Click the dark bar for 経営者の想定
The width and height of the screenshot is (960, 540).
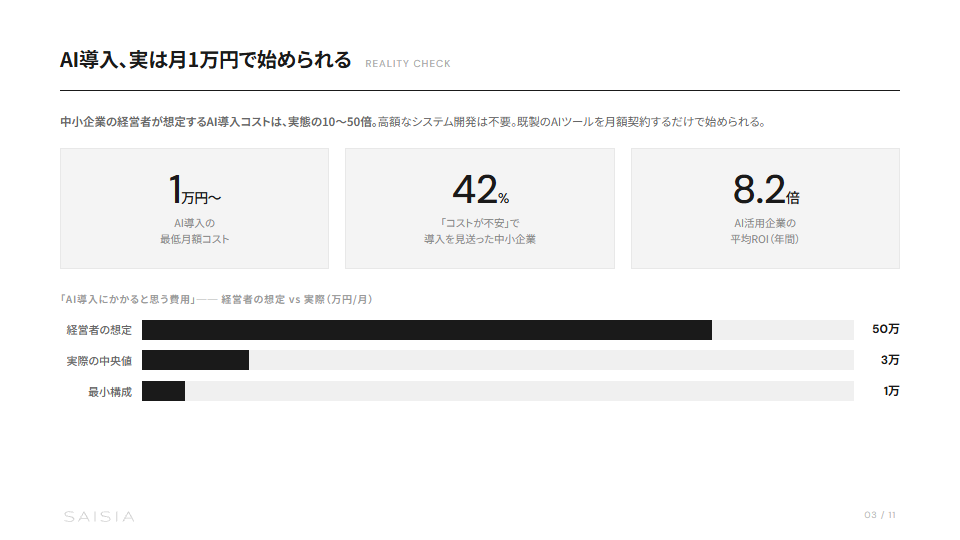click(x=427, y=330)
